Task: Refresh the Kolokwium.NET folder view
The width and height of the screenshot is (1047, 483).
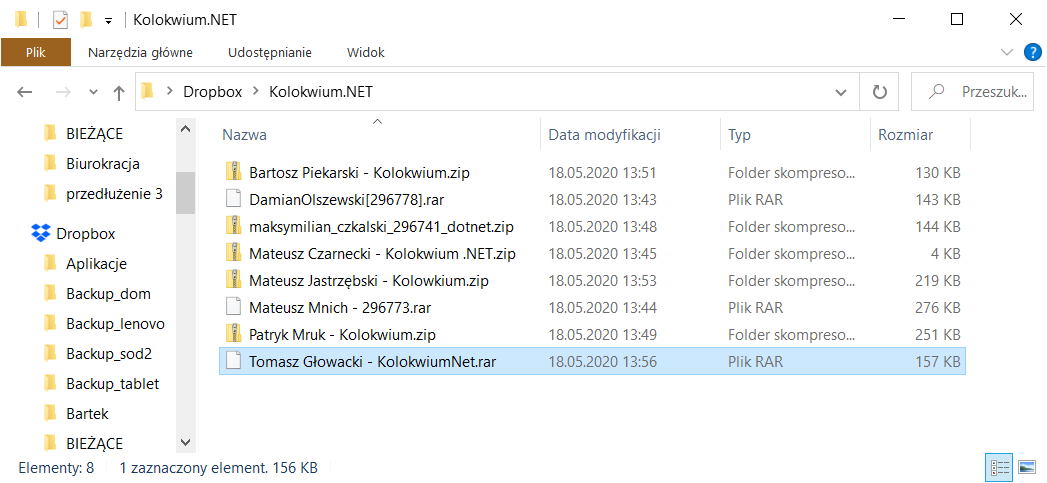Action: (x=879, y=92)
